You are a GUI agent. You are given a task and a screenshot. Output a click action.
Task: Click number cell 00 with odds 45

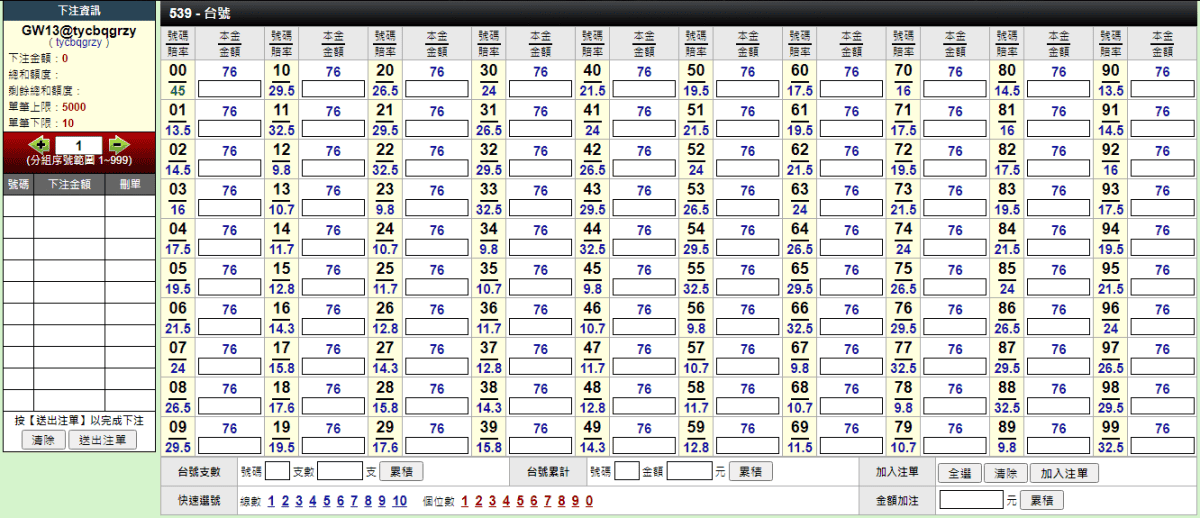pyautogui.click(x=178, y=80)
